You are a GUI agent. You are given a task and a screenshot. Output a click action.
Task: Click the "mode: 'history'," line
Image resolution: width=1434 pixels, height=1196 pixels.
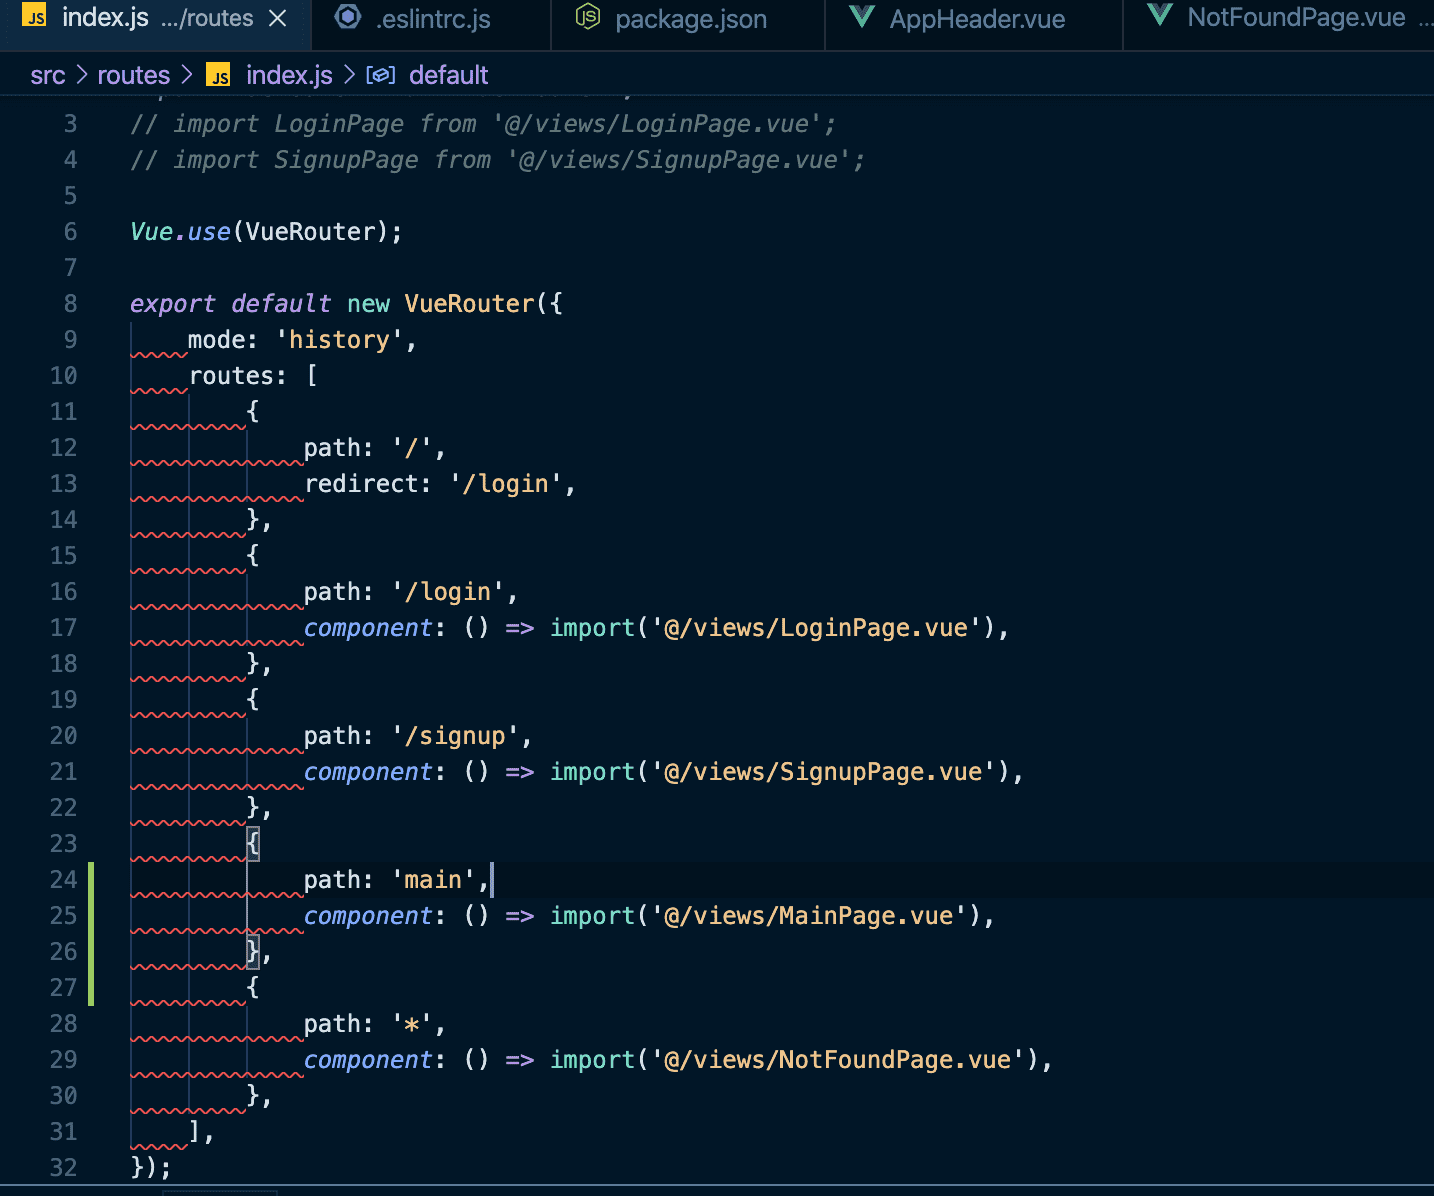click(302, 340)
